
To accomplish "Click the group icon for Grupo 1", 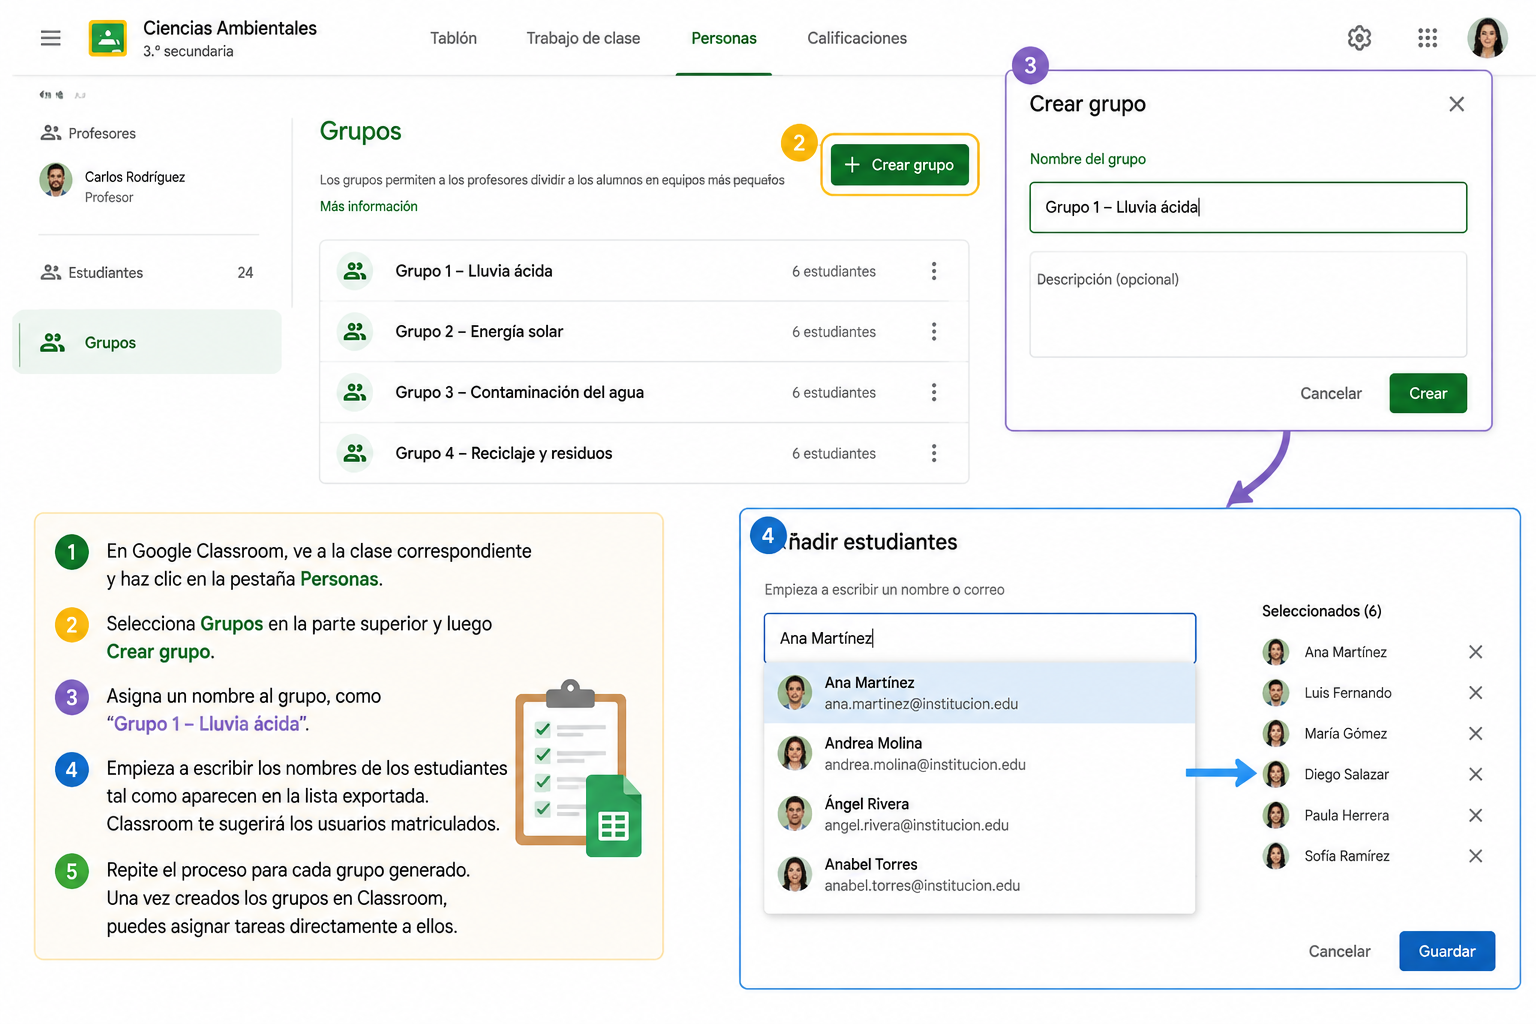I will point(355,271).
